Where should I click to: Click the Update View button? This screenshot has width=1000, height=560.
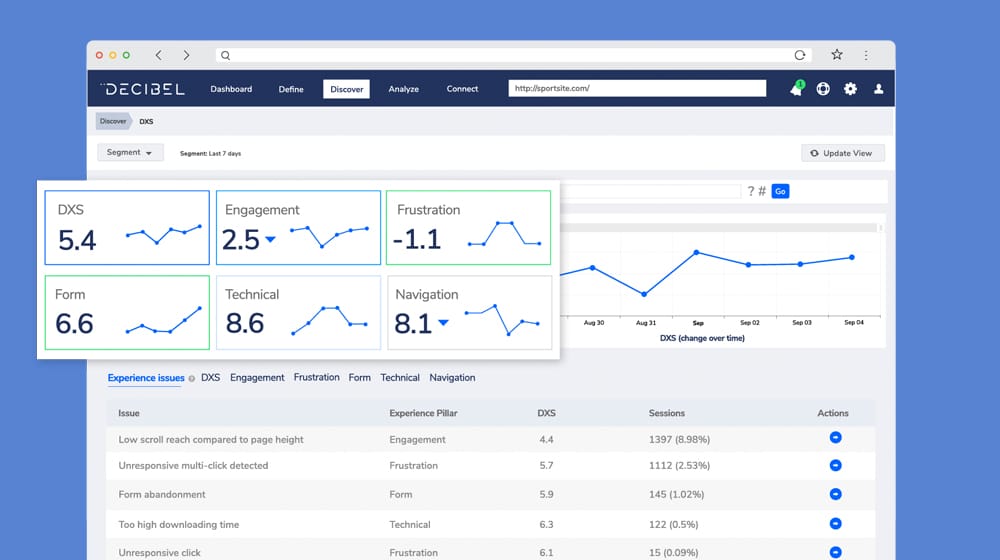click(x=842, y=153)
